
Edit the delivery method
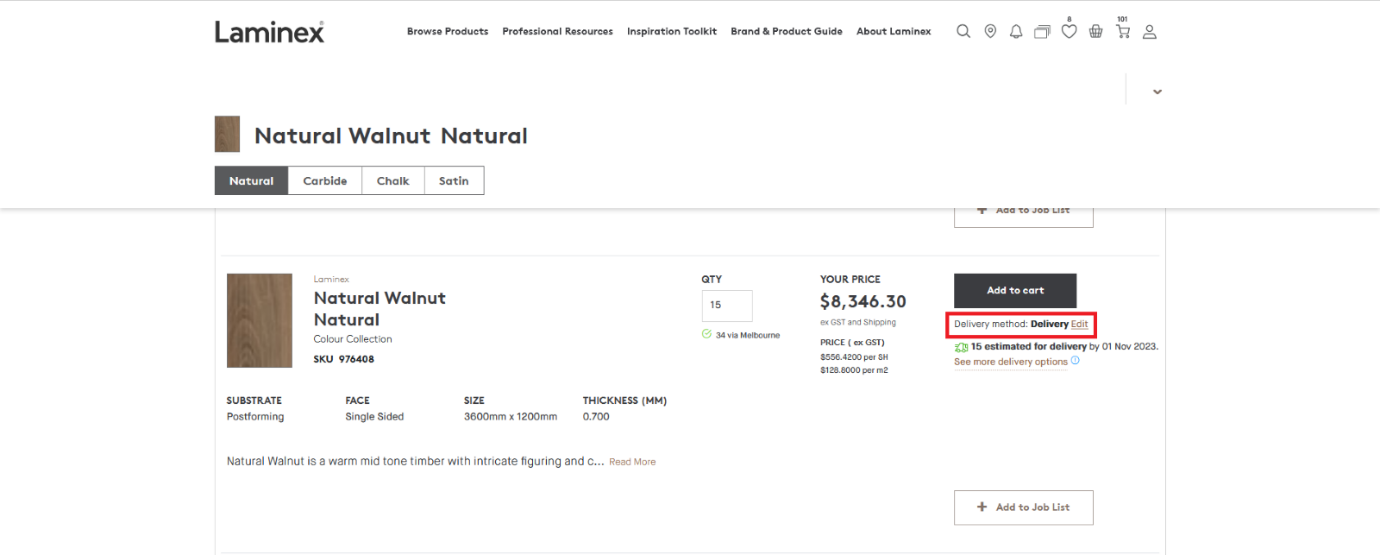[1079, 324]
